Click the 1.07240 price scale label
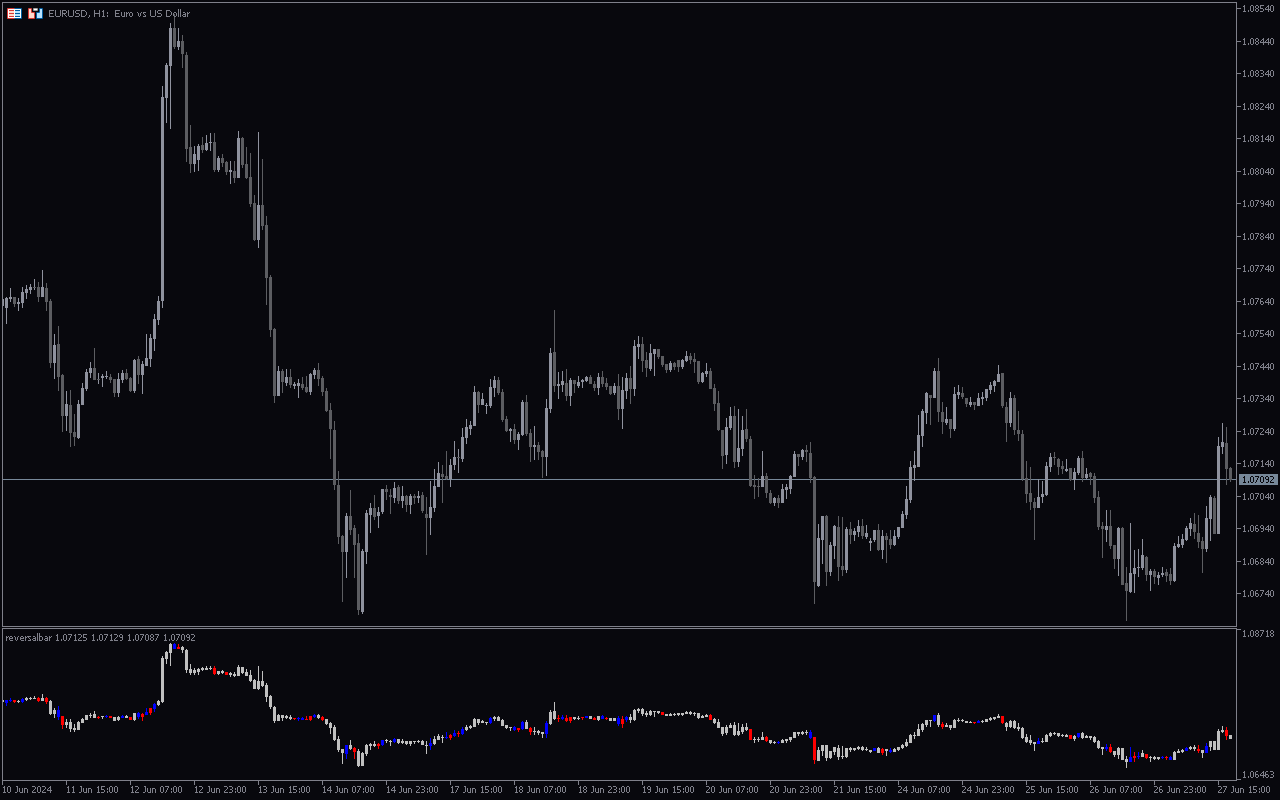This screenshot has width=1280, height=800. (x=1257, y=432)
